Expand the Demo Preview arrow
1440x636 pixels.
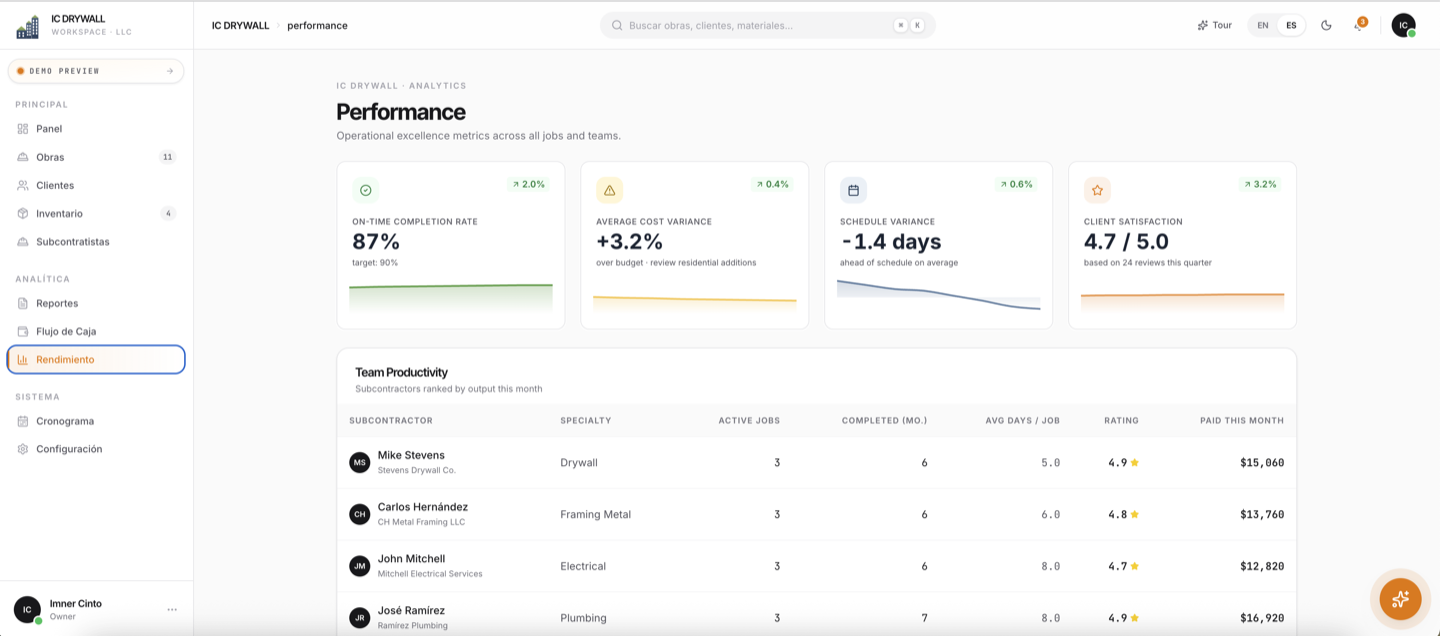(170, 71)
